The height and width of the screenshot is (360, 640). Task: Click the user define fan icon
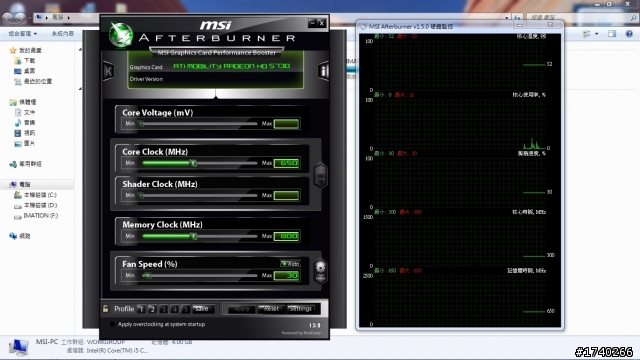pos(320,272)
